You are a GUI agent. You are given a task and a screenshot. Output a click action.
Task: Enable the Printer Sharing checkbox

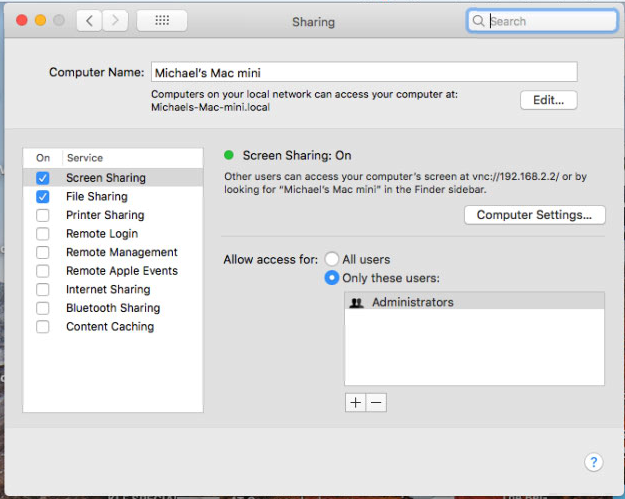coord(43,215)
